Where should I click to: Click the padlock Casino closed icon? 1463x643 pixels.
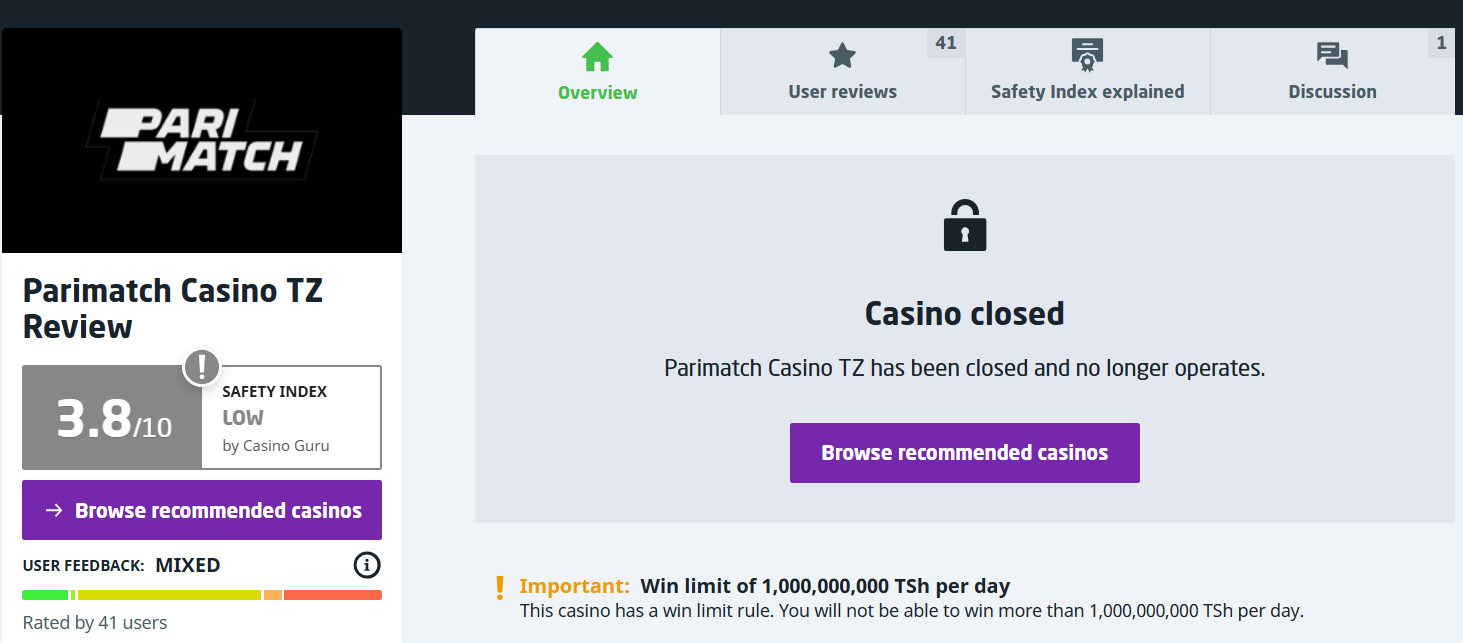pyautogui.click(x=965, y=226)
